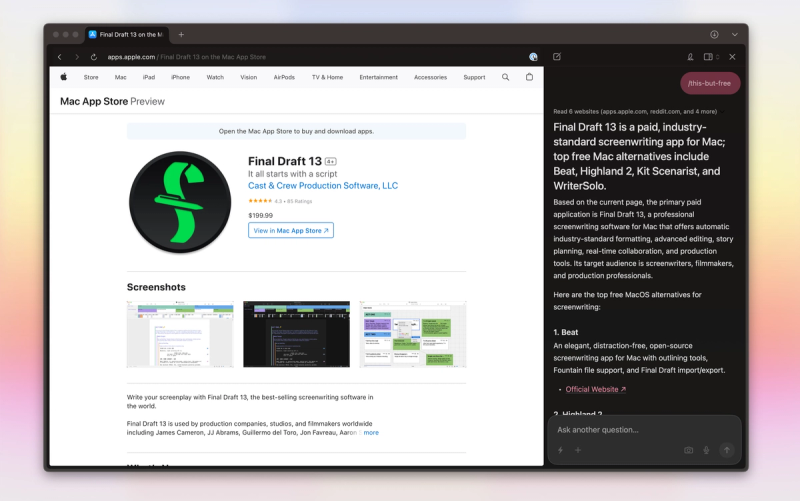Click the up-arrow send button
This screenshot has width=800, height=501.
[x=727, y=449]
